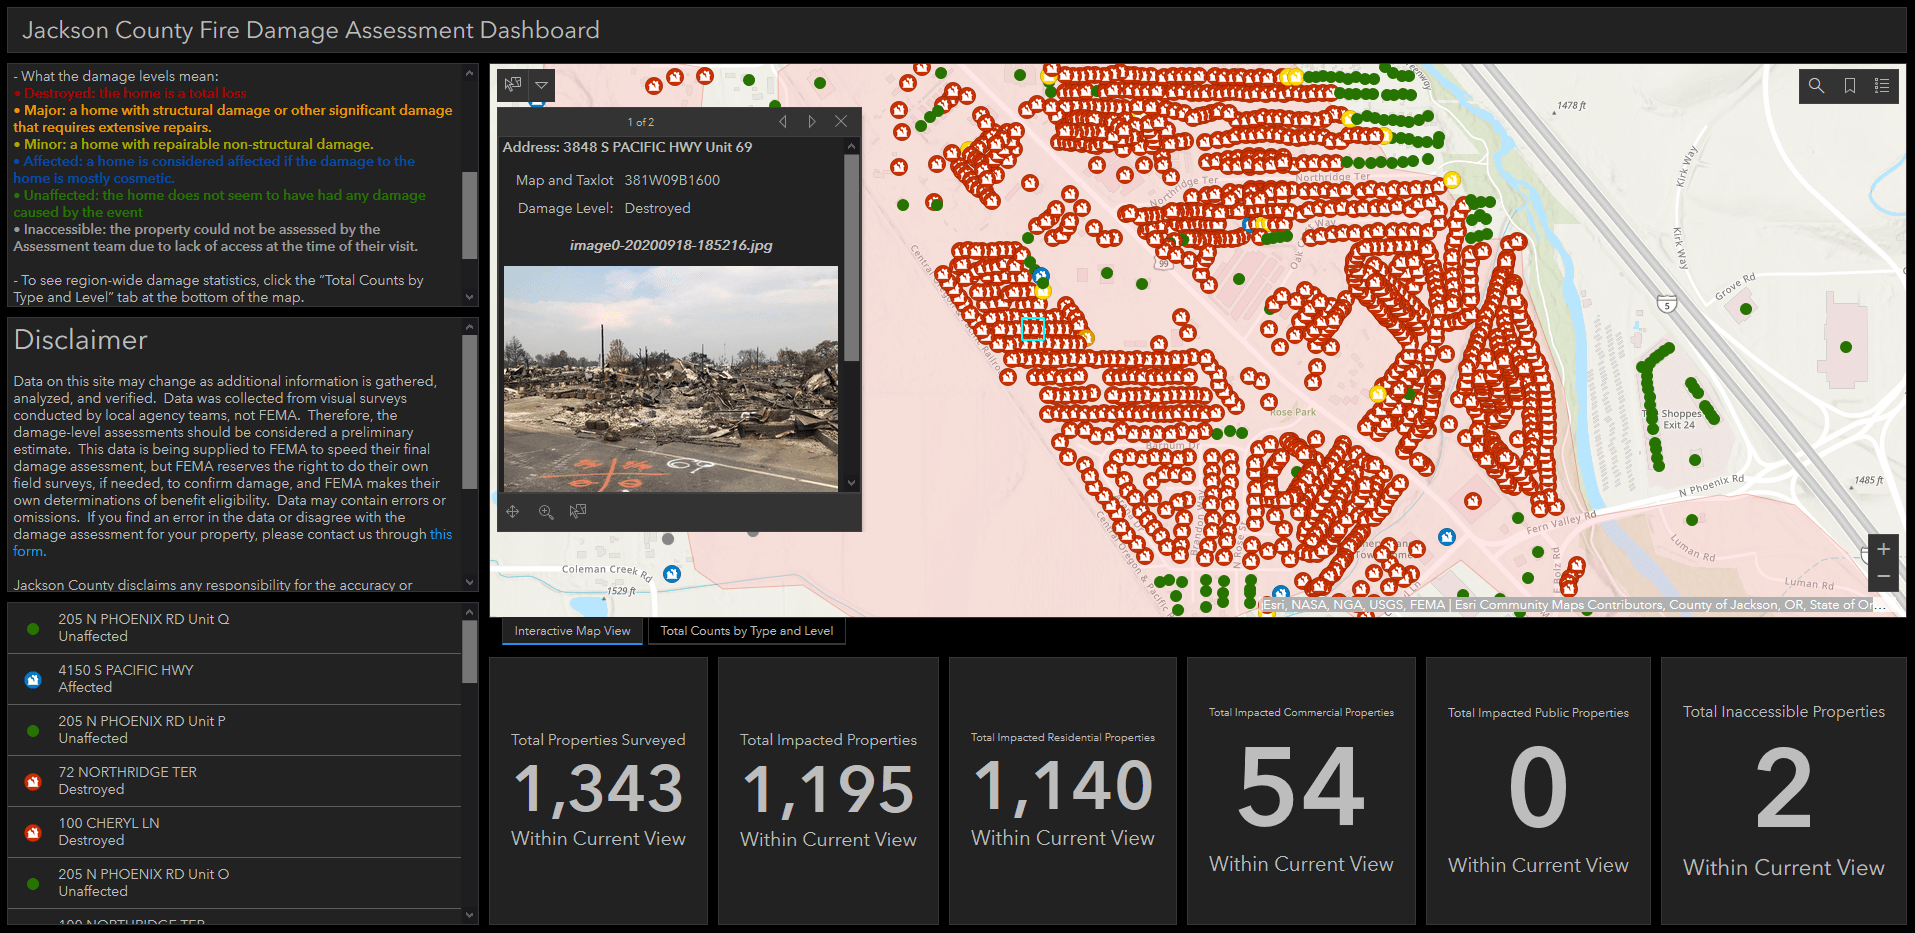Click the Disclaimer panel scrollbar thumb

(x=470, y=412)
